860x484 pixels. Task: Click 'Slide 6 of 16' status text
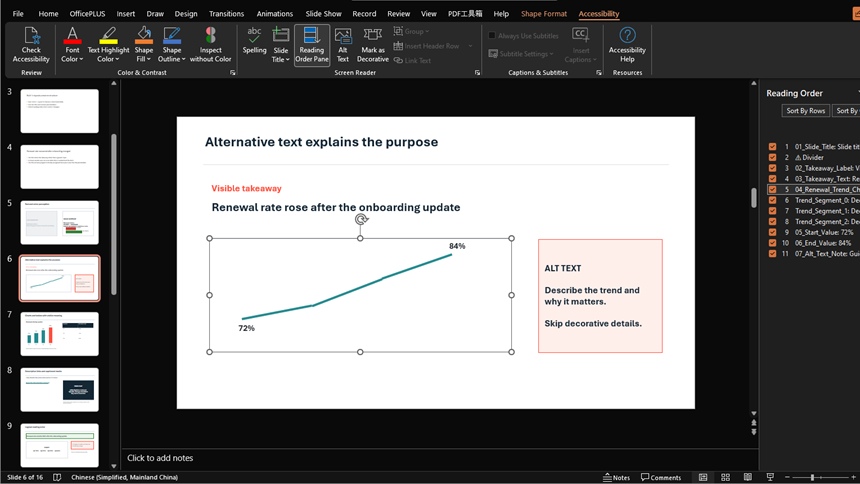pyautogui.click(x=25, y=477)
